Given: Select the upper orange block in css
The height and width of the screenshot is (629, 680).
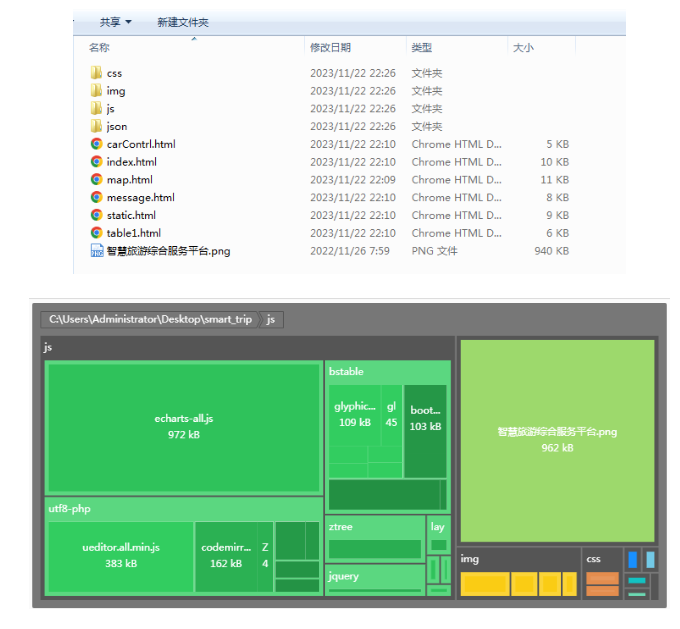Looking at the screenshot, I should coord(602,578).
